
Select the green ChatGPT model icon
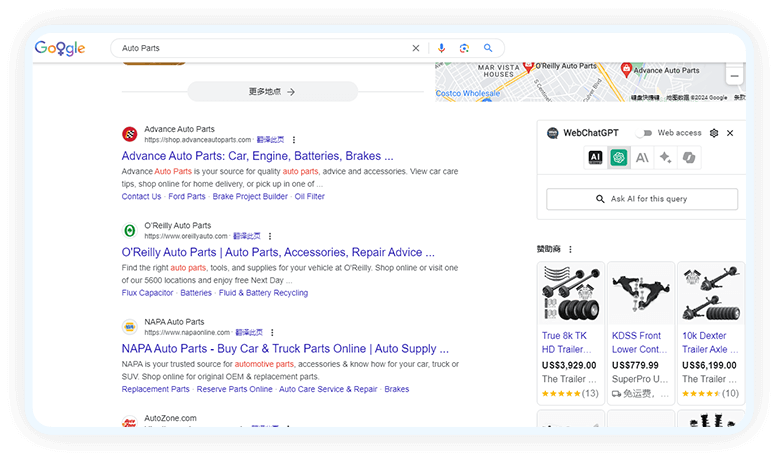(619, 158)
